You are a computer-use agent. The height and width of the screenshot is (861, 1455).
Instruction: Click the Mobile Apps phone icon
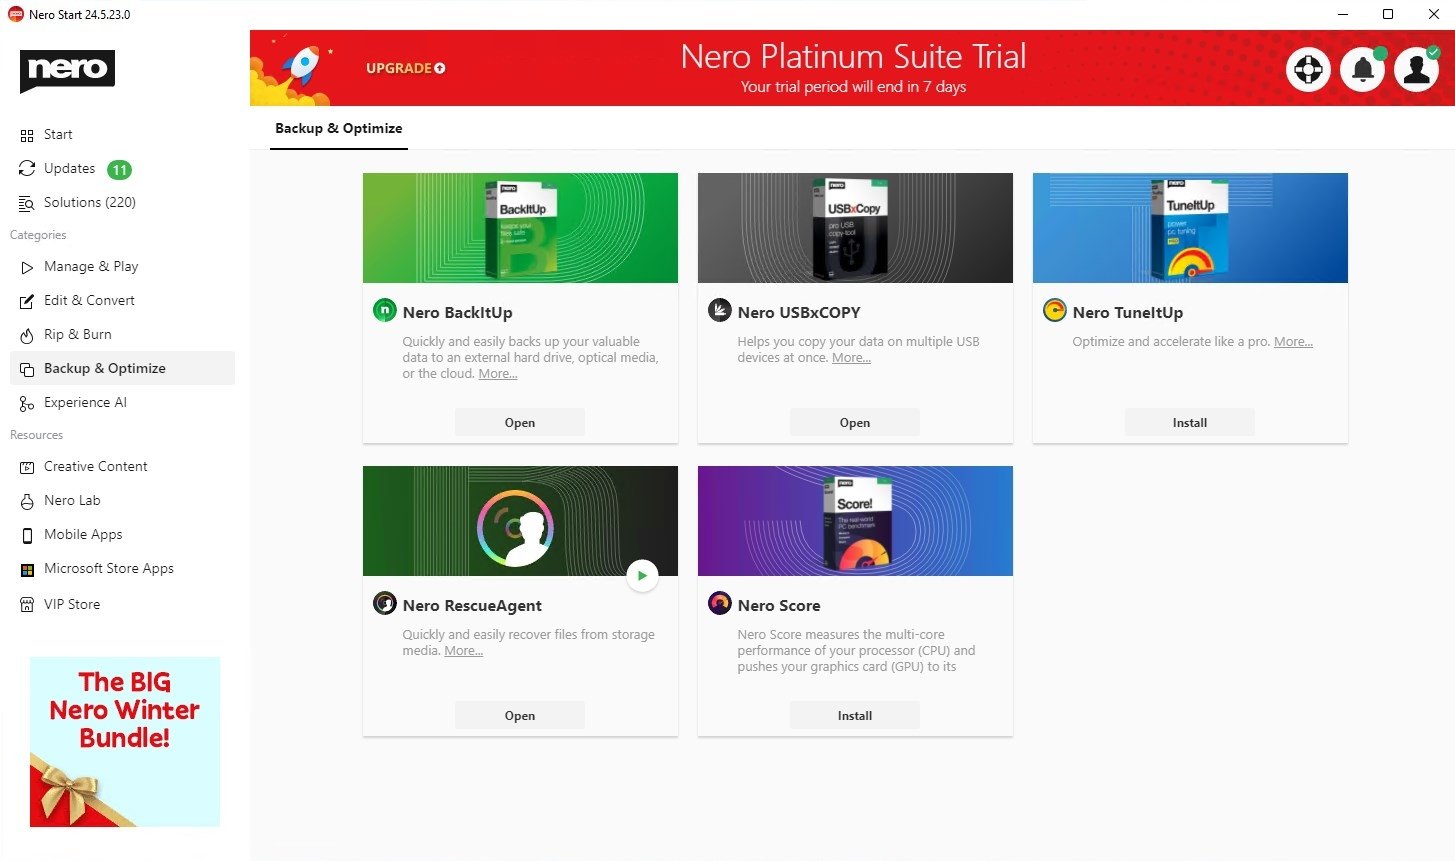tap(27, 535)
